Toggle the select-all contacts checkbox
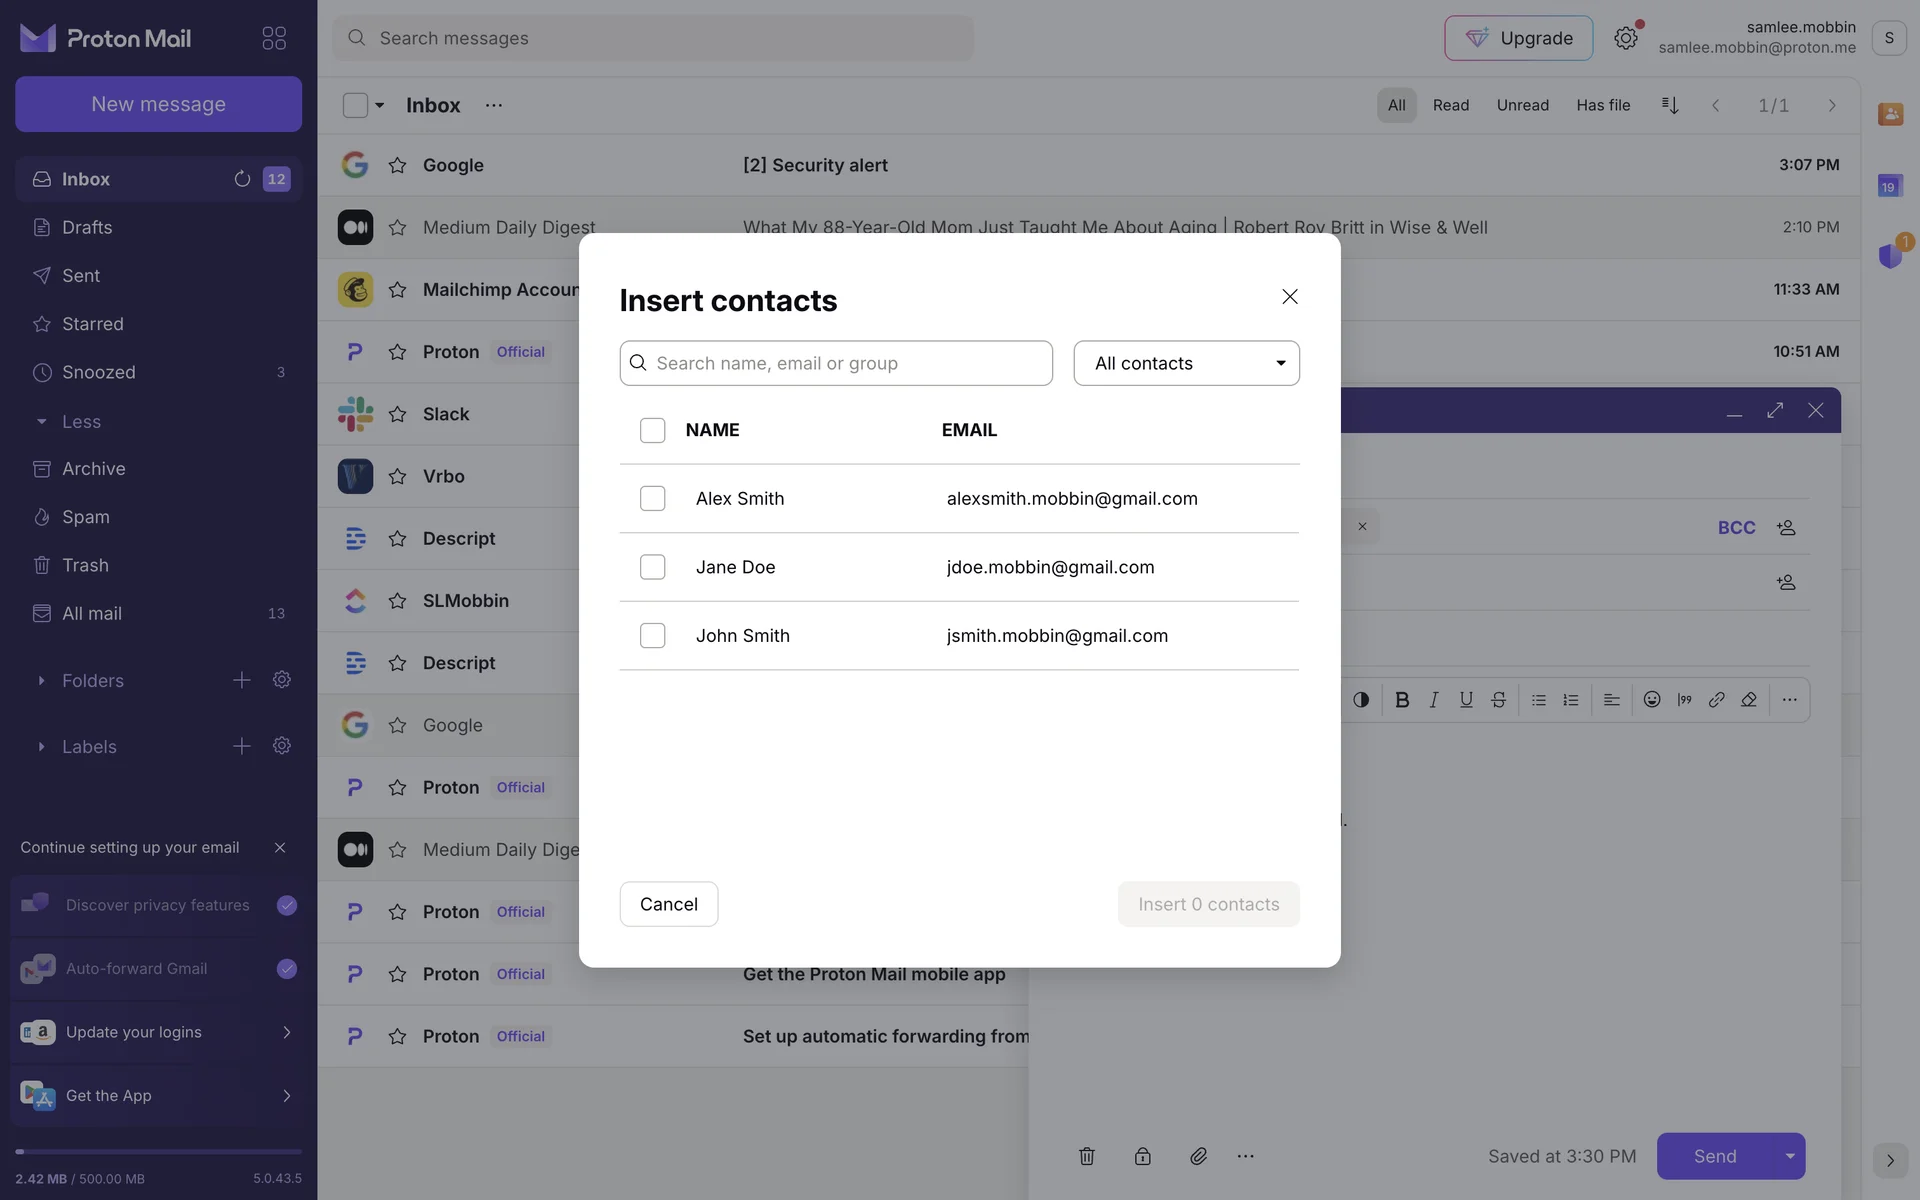The image size is (1920, 1200). pos(652,430)
